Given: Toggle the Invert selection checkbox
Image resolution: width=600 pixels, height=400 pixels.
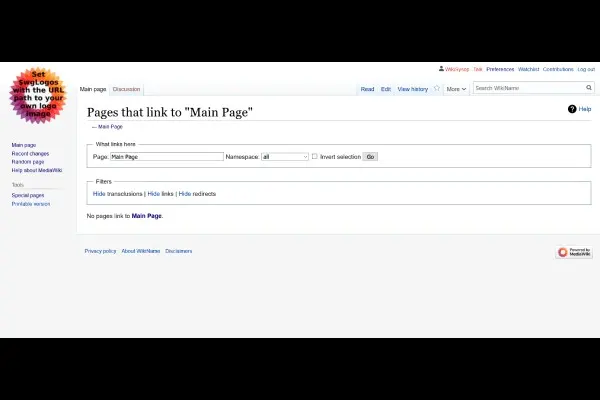Looking at the screenshot, I should click(x=314, y=157).
